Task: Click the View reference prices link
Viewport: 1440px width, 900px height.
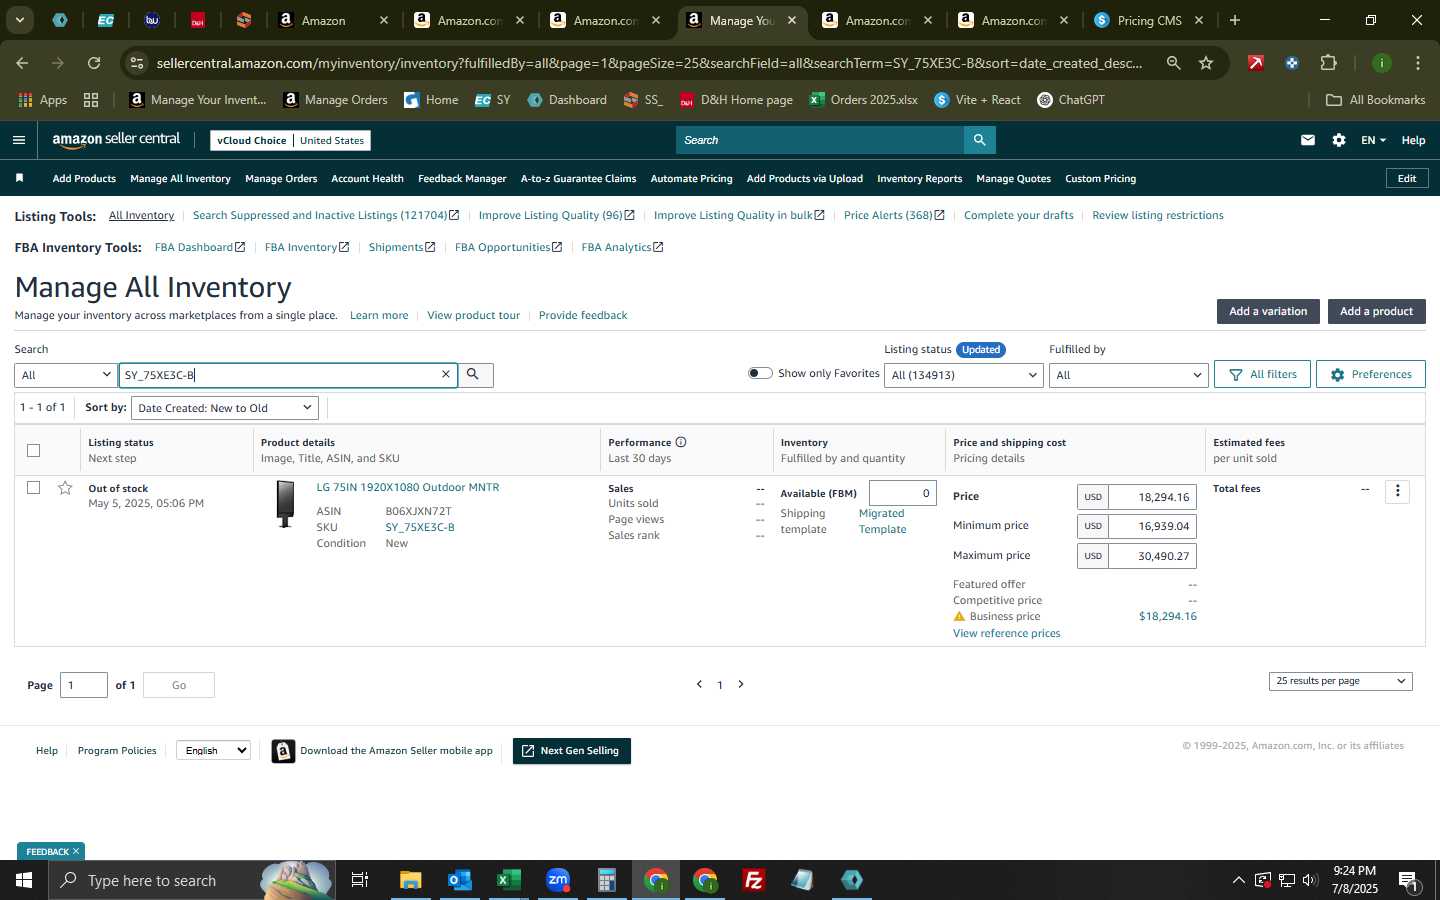Action: pos(1006,633)
